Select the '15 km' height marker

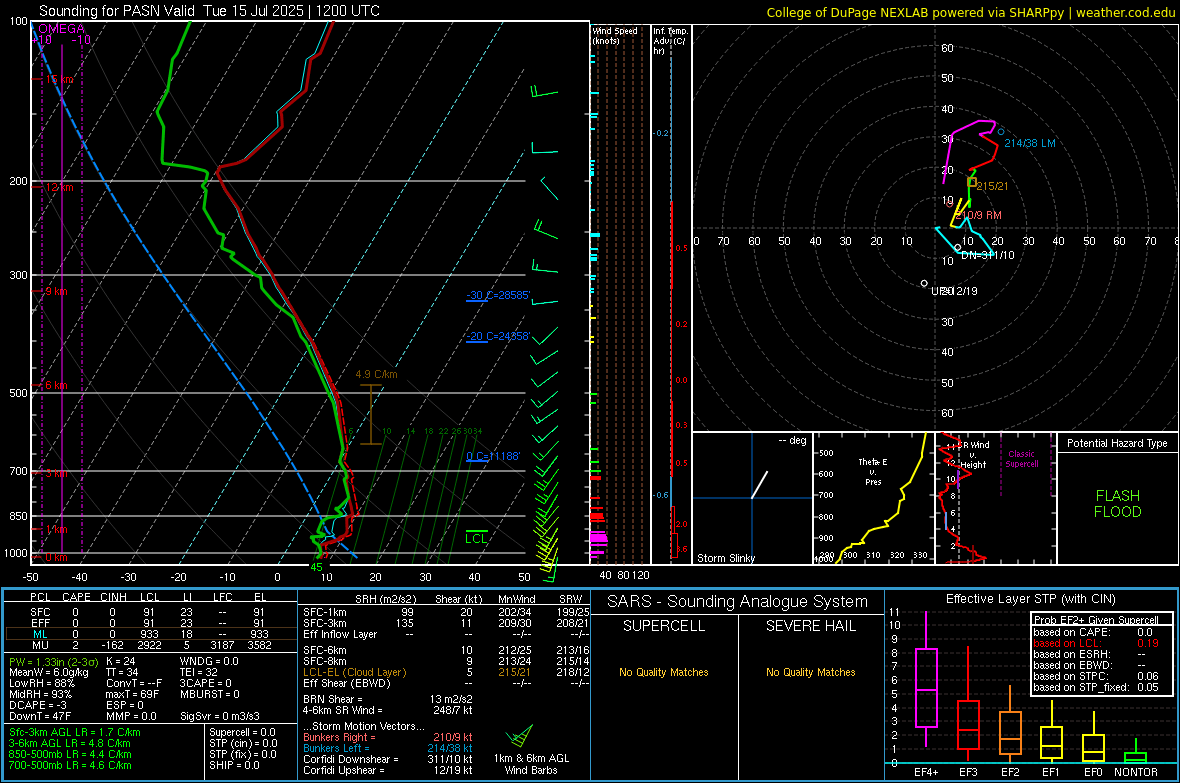click(x=59, y=79)
